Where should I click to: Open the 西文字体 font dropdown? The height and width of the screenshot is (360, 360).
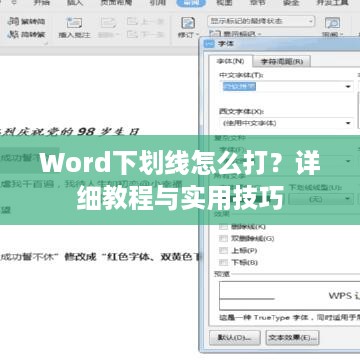click(x=348, y=123)
